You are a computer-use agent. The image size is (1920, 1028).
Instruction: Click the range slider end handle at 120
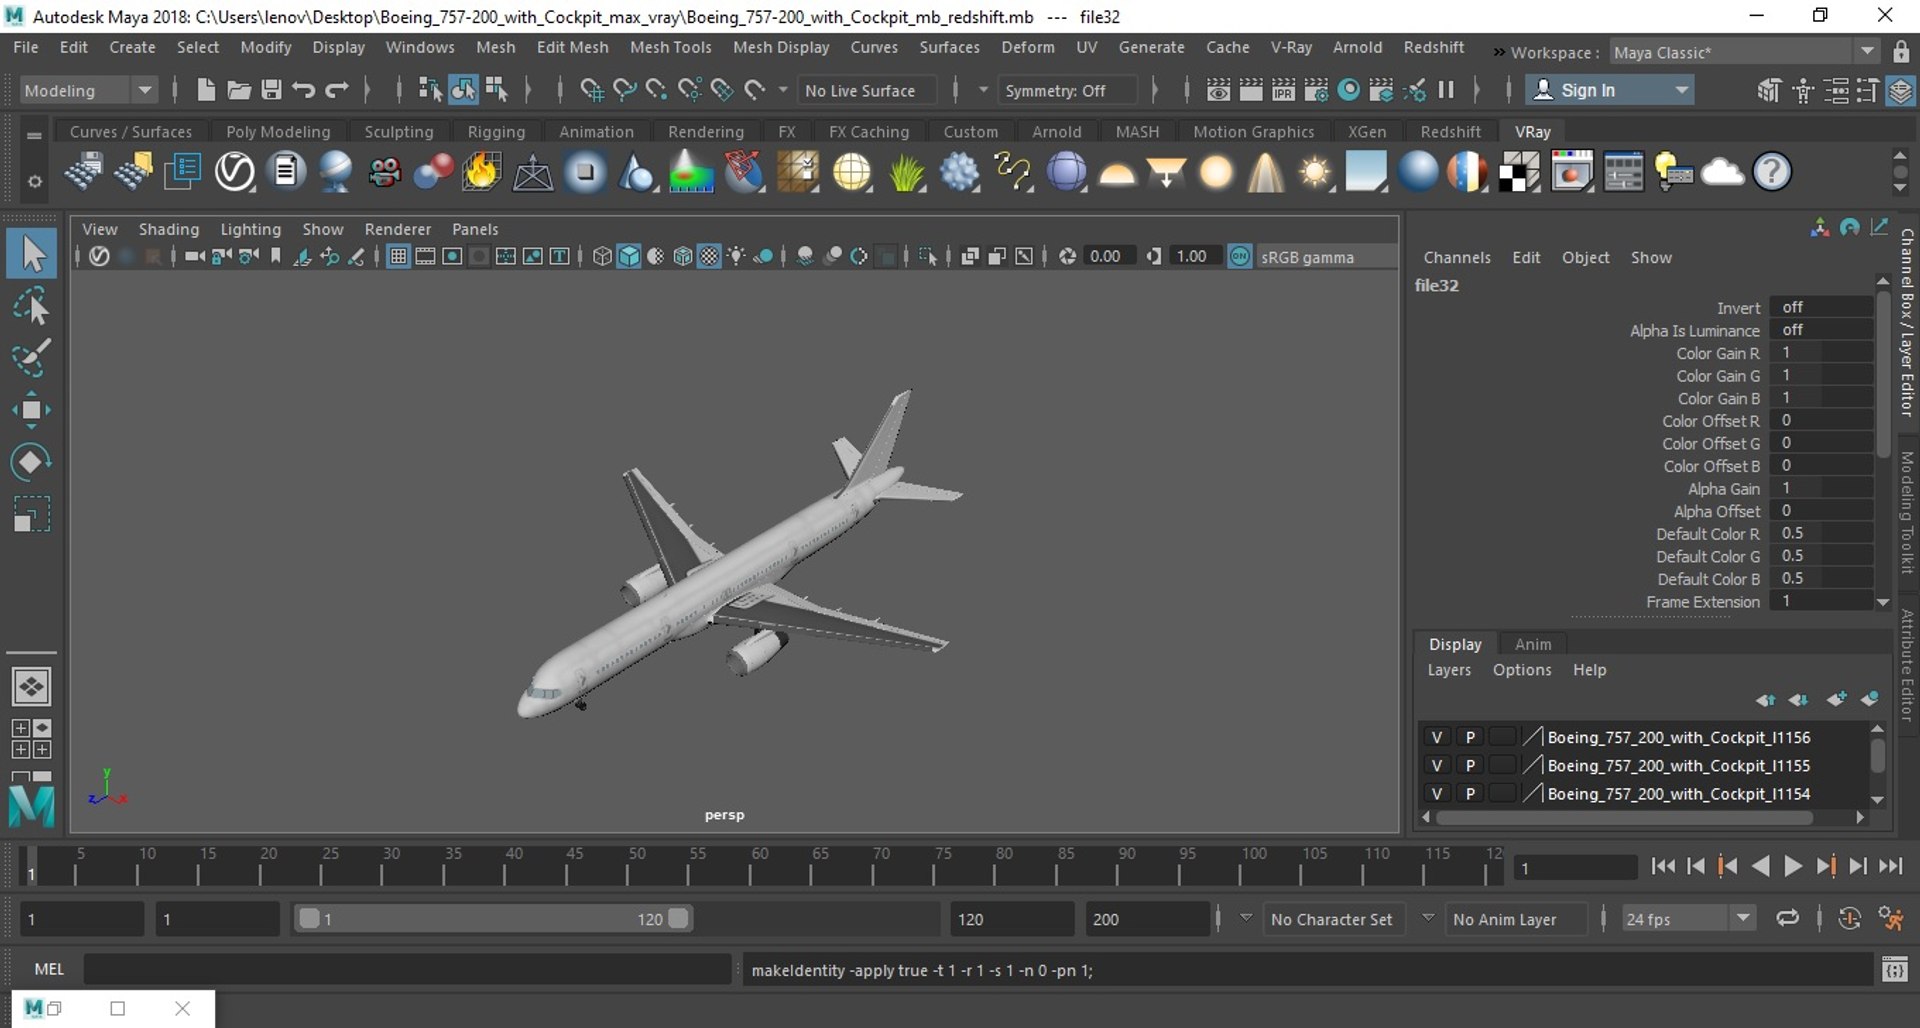coord(678,918)
